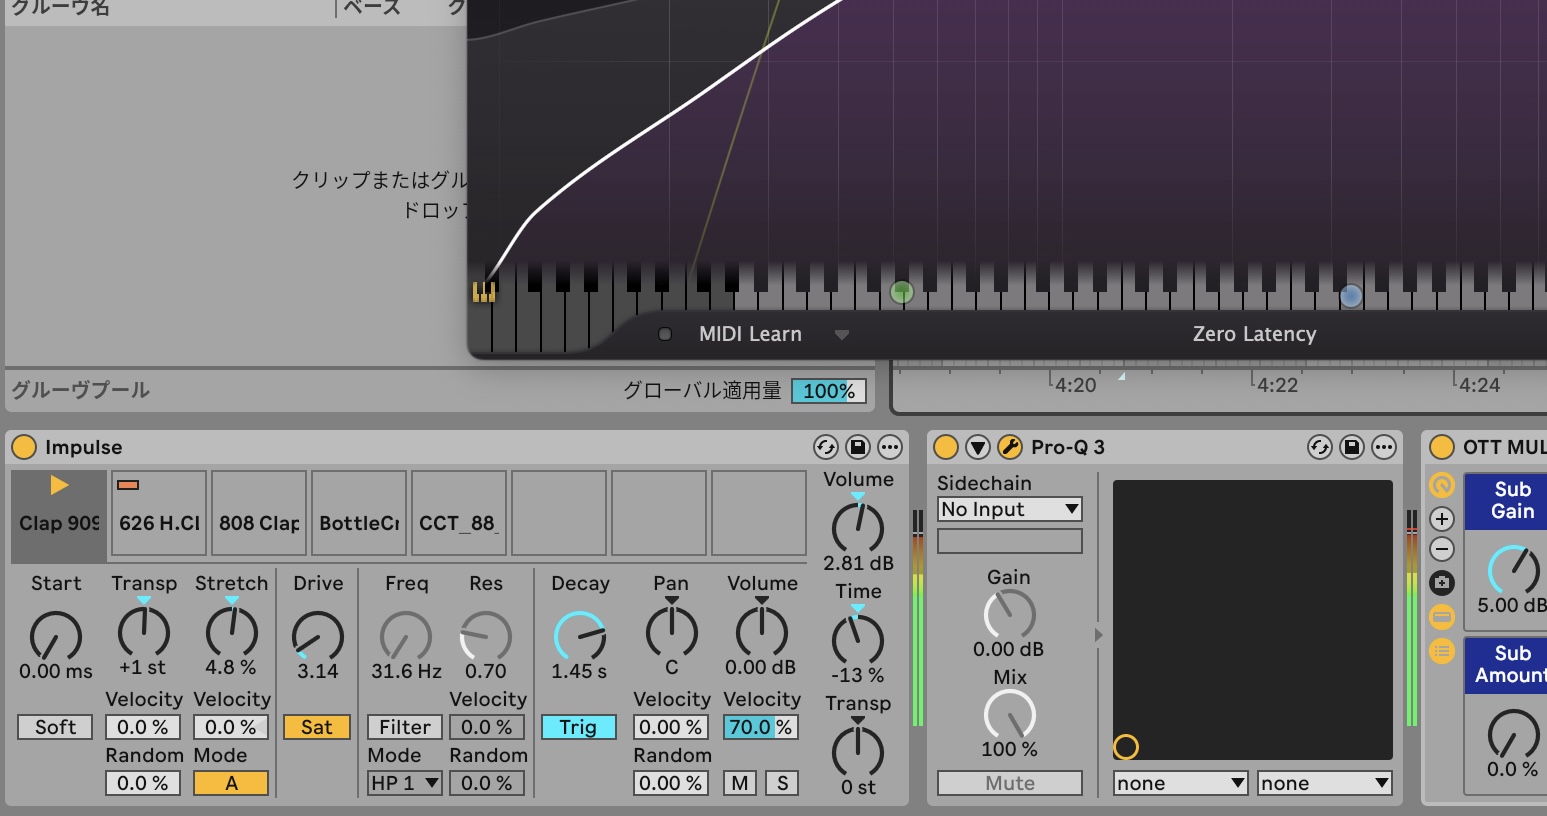Toggle the Sat saturation switch
This screenshot has height=816, width=1547.
tap(317, 727)
